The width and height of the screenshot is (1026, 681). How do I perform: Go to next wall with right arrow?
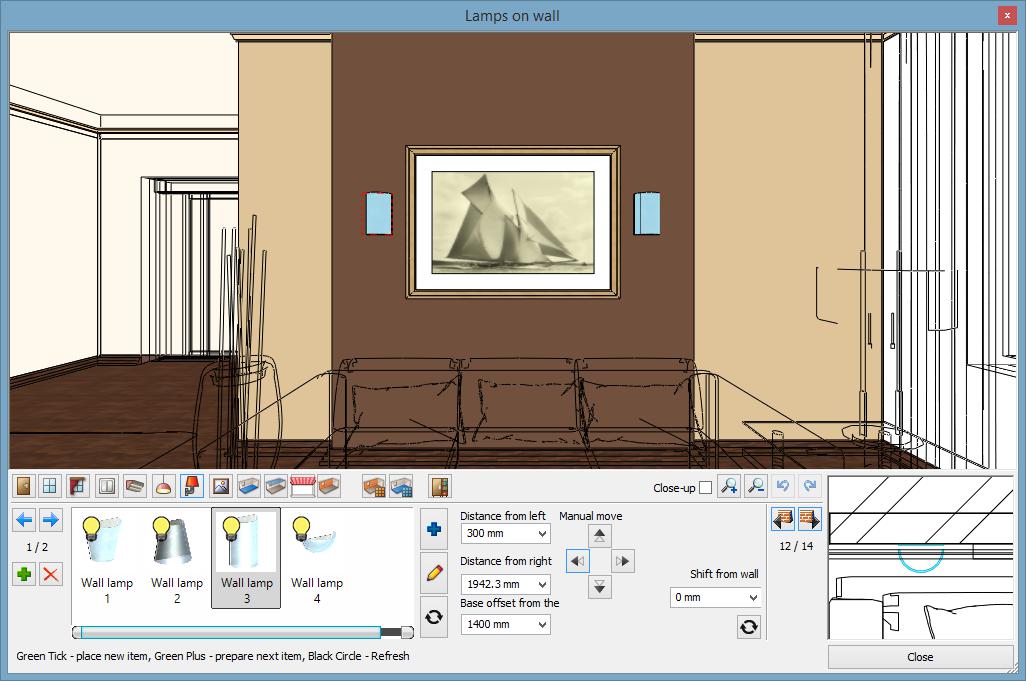[x=809, y=519]
